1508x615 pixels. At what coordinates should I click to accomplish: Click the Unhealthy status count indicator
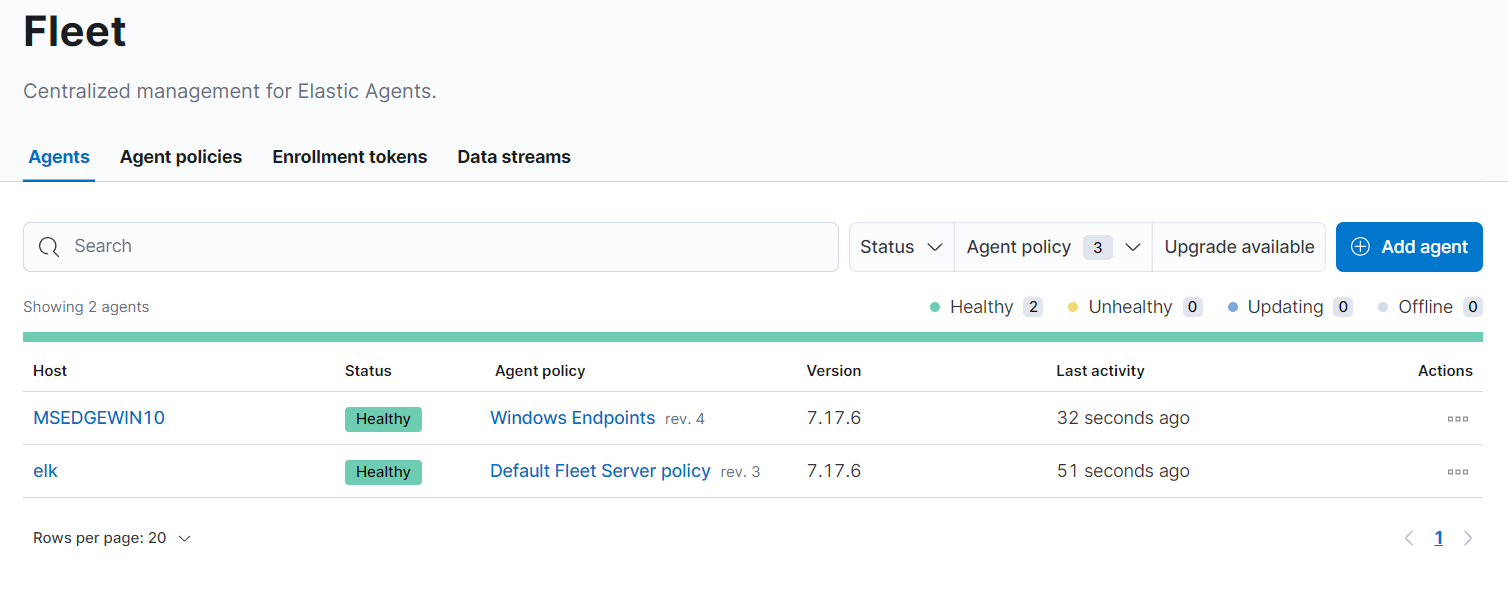click(1135, 307)
